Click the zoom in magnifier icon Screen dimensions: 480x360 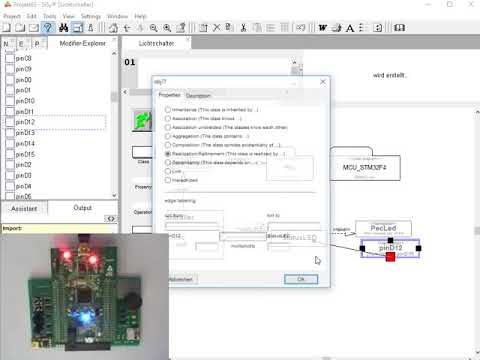[167, 28]
